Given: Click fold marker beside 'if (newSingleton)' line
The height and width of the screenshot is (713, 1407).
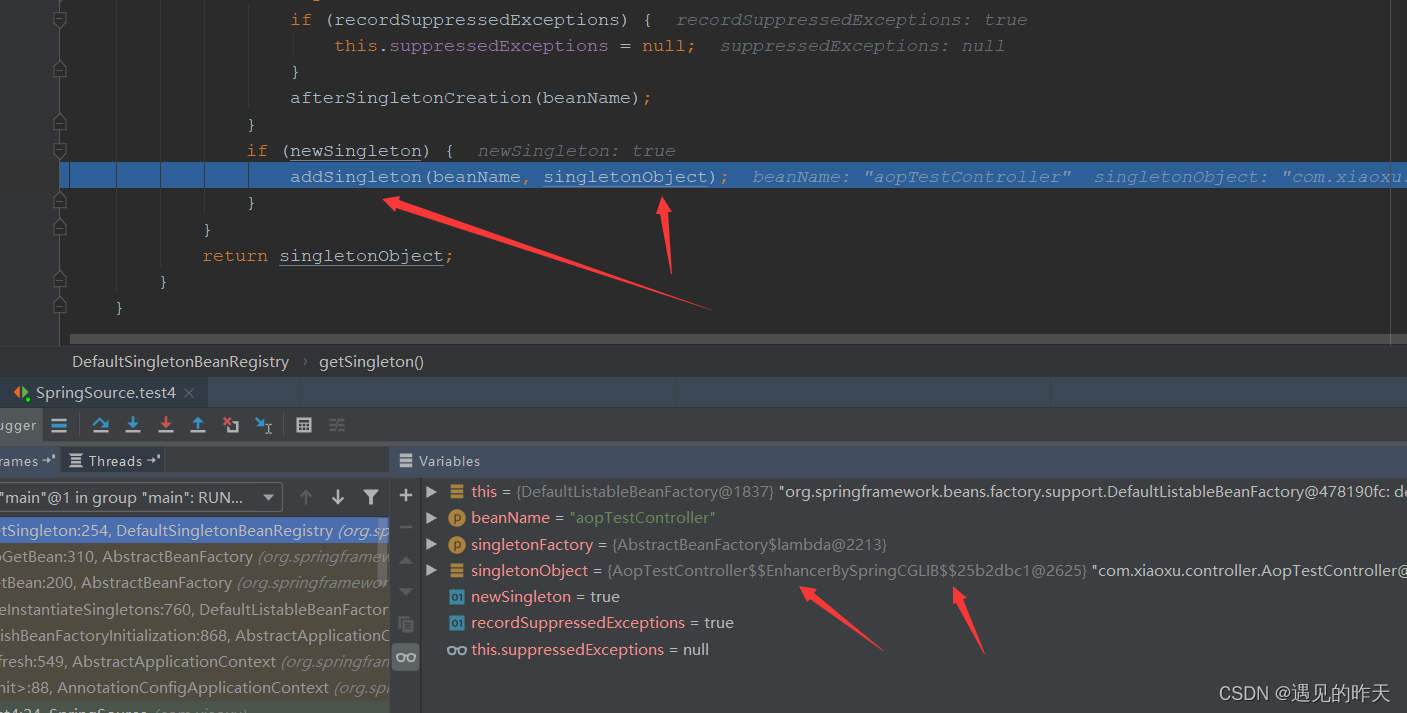Looking at the screenshot, I should (x=60, y=151).
